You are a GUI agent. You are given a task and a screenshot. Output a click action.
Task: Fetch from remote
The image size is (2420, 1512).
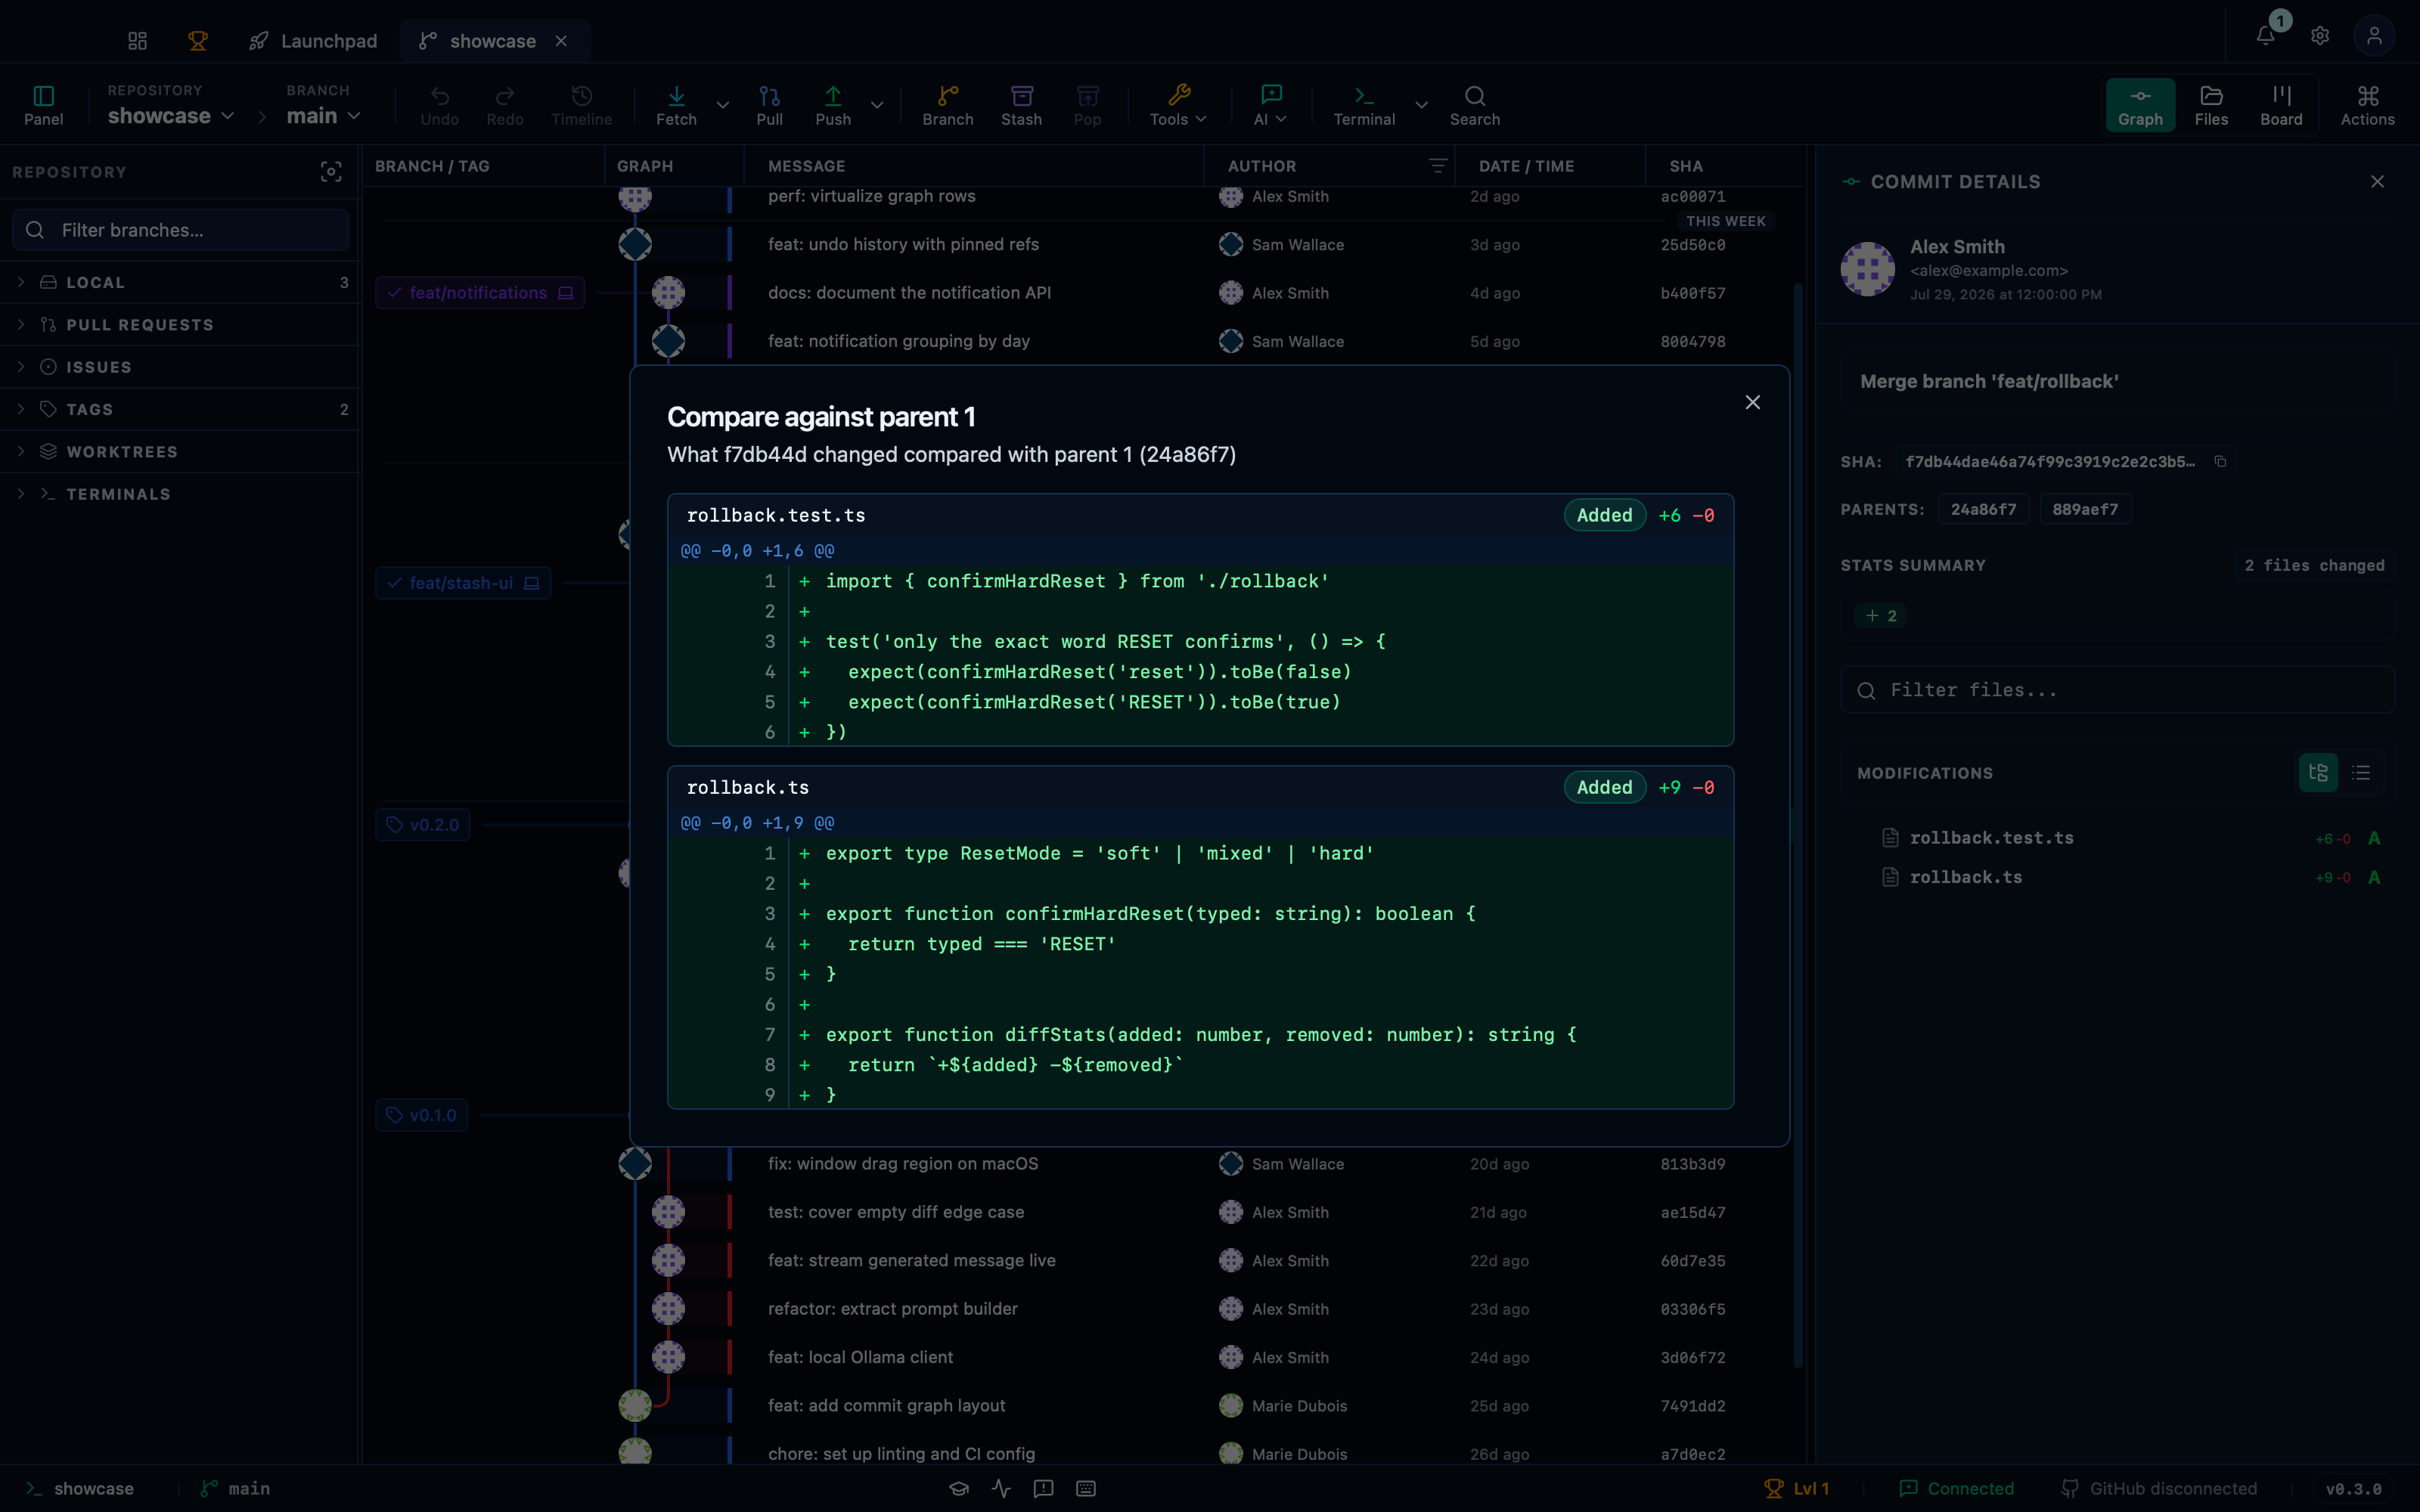click(x=676, y=105)
